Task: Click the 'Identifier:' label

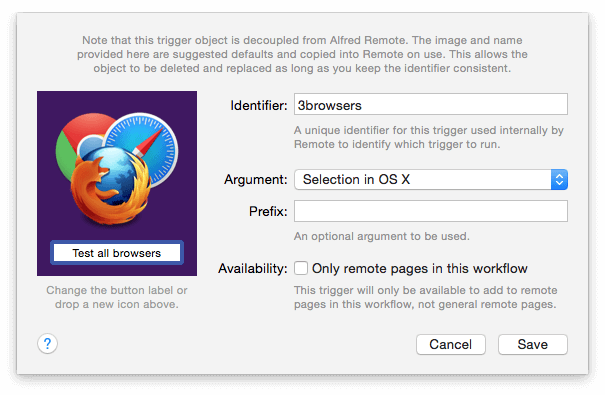Action: point(259,105)
